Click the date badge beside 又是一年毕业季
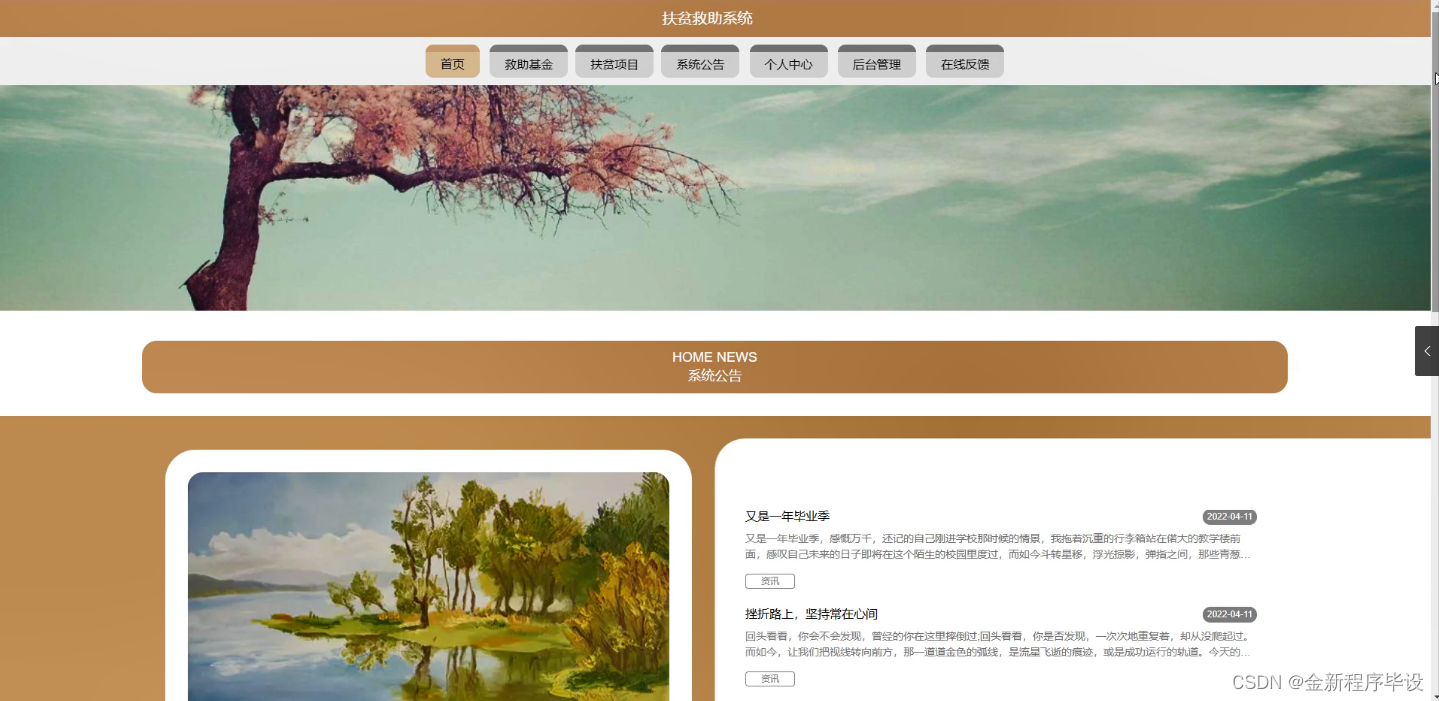The image size is (1439, 701). point(1229,517)
